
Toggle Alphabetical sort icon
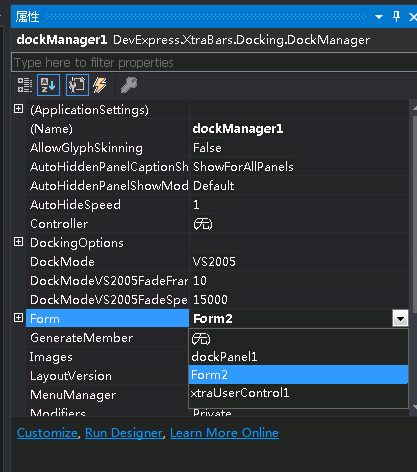point(48,85)
